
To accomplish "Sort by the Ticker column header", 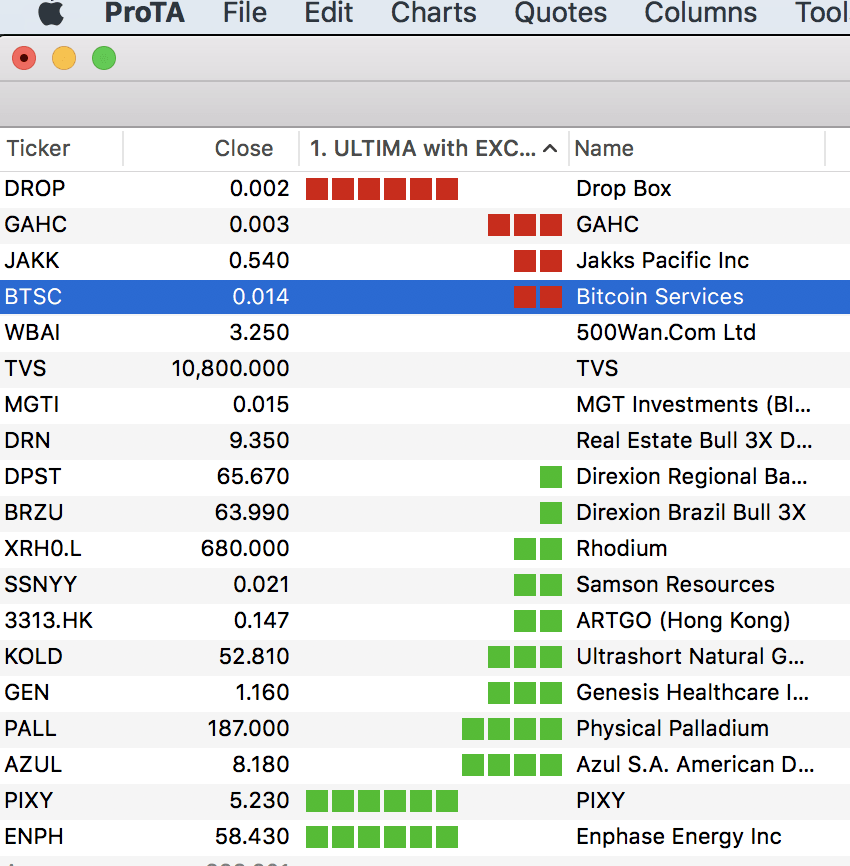I will point(39,149).
